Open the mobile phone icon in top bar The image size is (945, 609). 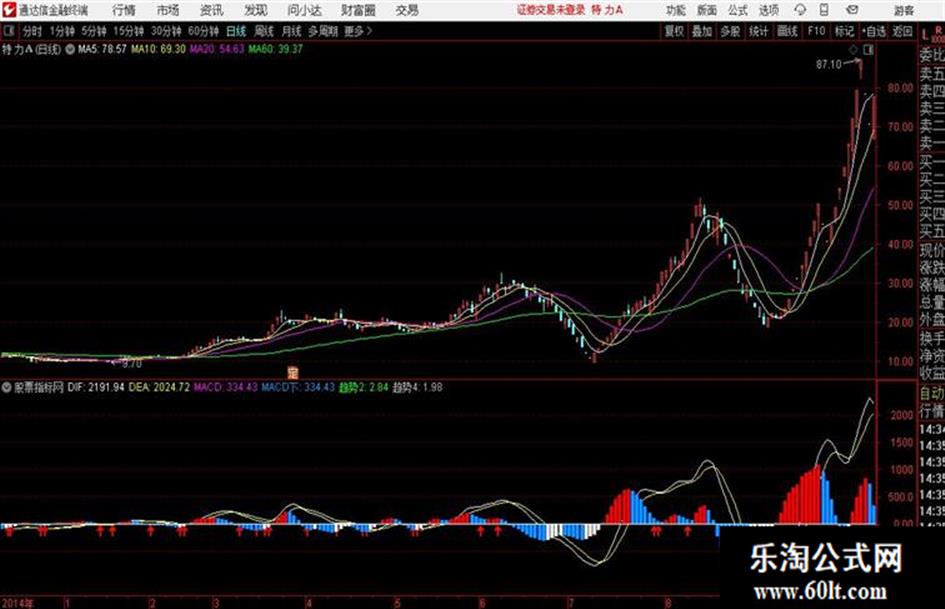(x=824, y=10)
